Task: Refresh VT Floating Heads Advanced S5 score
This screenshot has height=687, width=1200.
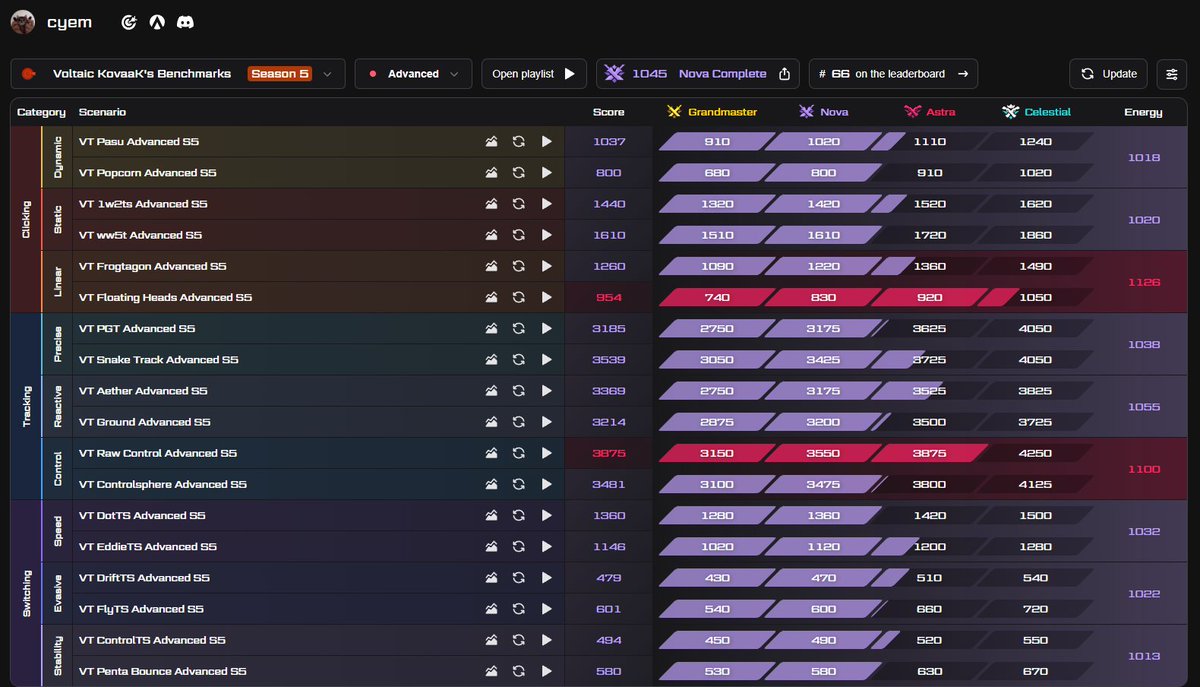Action: tap(518, 297)
